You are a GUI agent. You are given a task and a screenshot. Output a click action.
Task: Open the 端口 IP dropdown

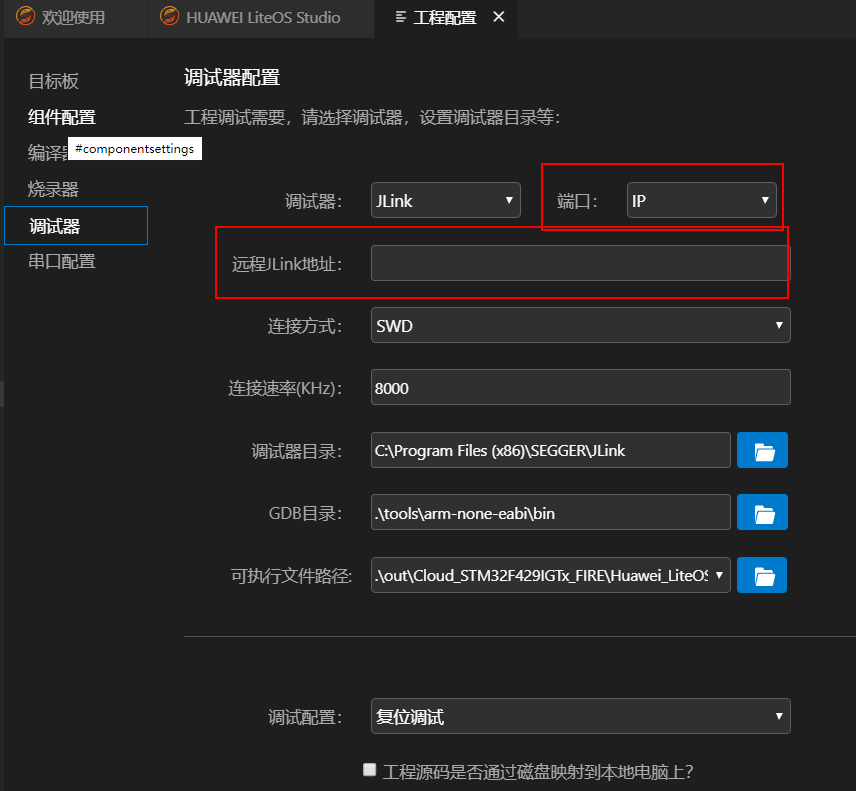[x=702, y=200]
